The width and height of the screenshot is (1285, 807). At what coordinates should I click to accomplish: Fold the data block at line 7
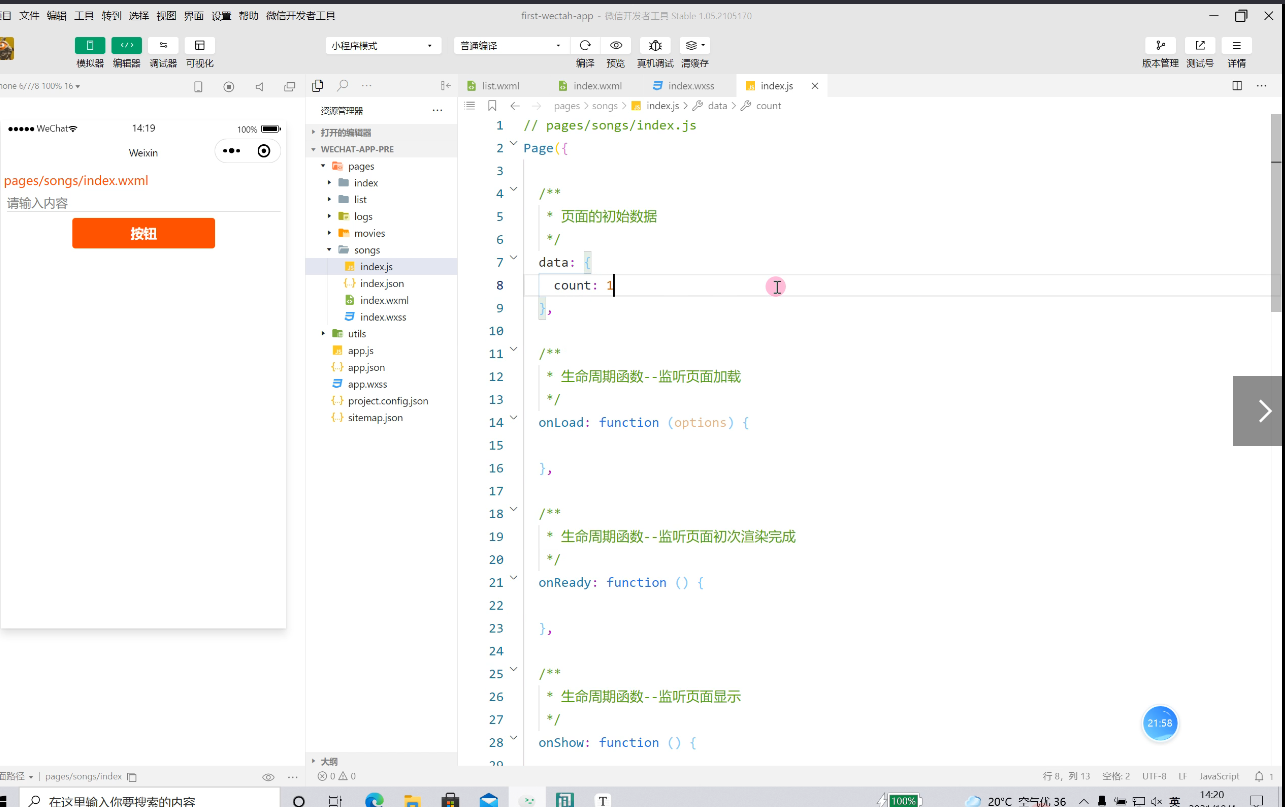pyautogui.click(x=514, y=258)
